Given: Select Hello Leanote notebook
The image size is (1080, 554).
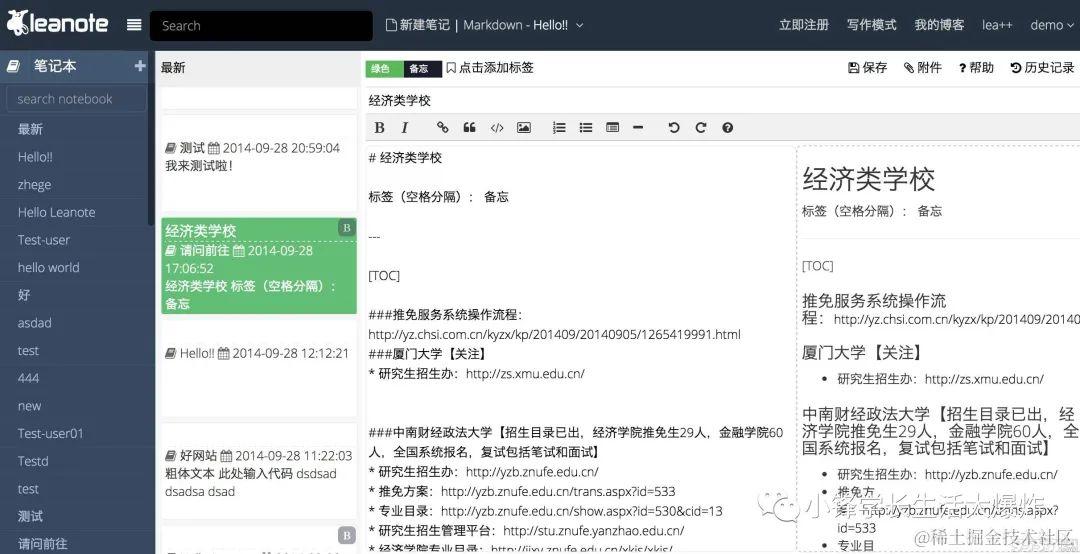Looking at the screenshot, I should (56, 212).
